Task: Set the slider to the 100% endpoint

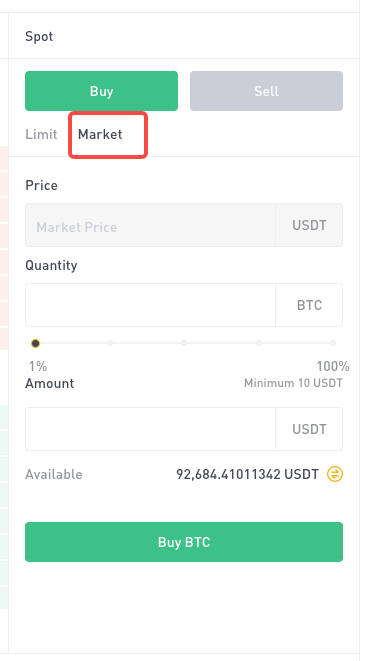Action: [333, 343]
